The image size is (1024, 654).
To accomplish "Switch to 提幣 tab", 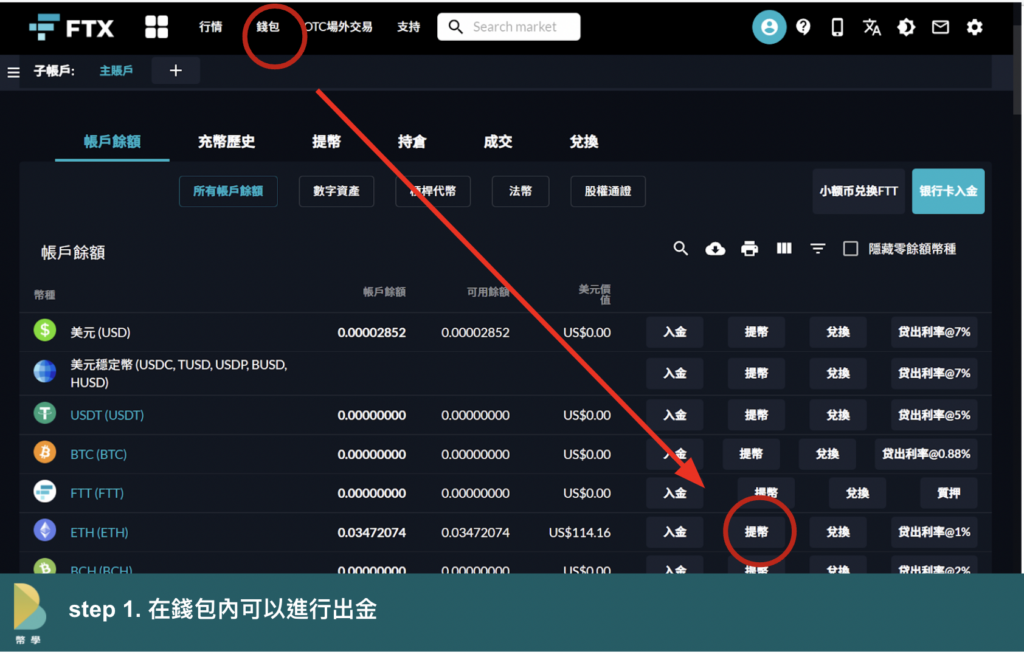I will click(327, 142).
